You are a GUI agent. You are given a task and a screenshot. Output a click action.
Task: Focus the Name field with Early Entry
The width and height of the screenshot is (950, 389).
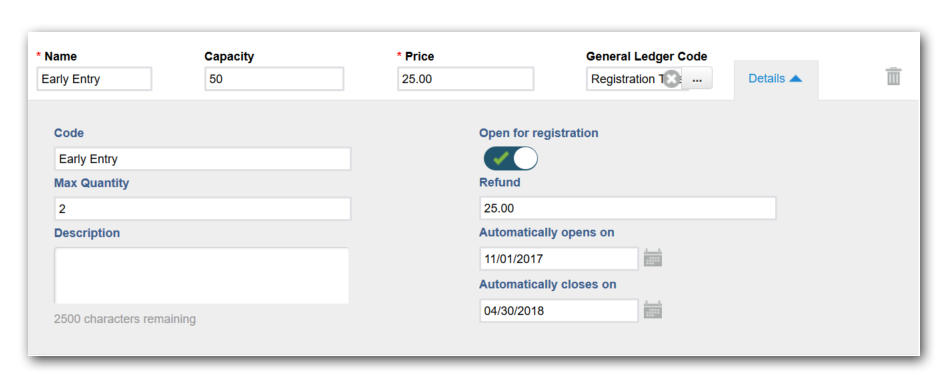tap(94, 79)
